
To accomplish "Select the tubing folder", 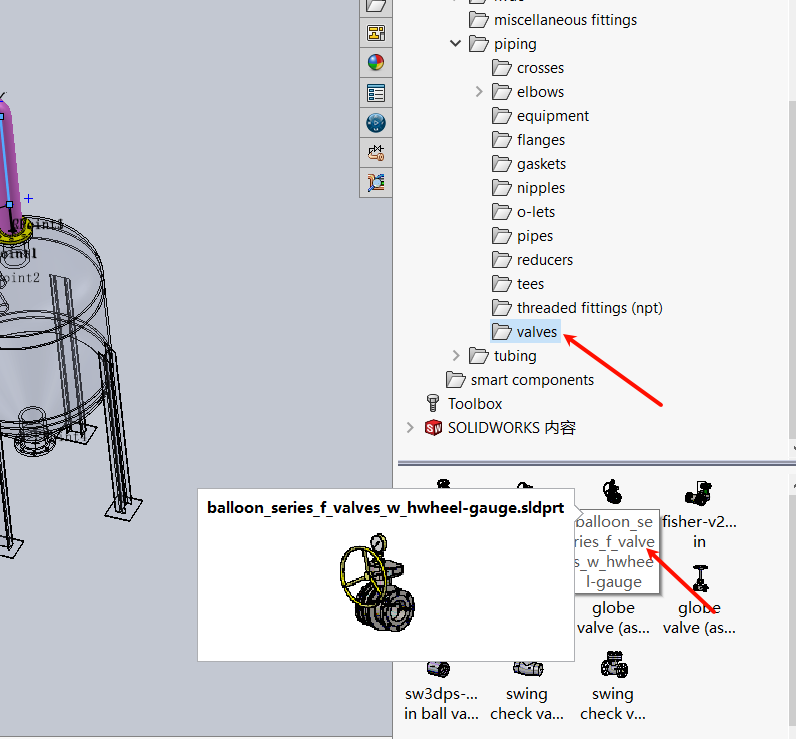I will coord(502,356).
